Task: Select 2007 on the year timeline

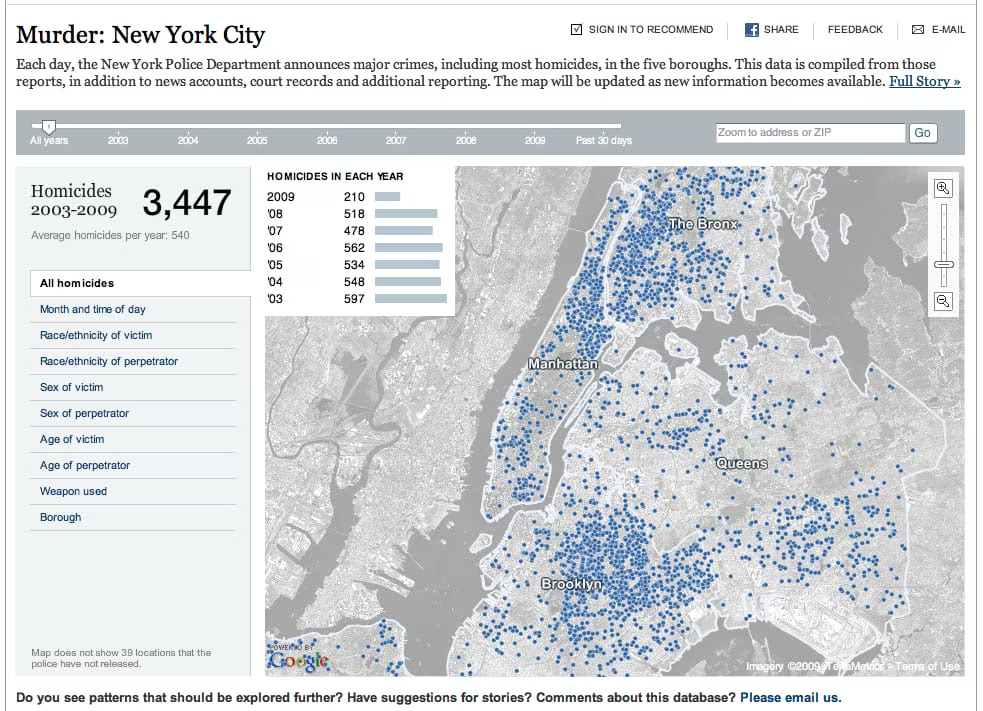Action: [396, 140]
